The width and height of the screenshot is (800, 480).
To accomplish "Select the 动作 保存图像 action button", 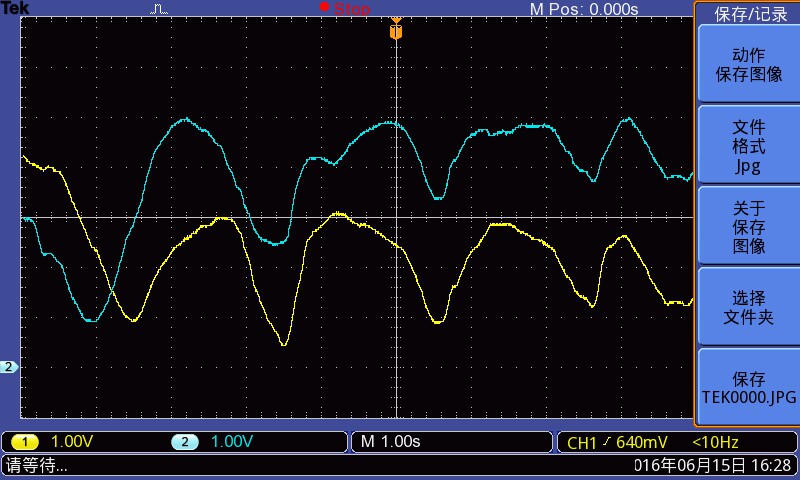I will (748, 64).
